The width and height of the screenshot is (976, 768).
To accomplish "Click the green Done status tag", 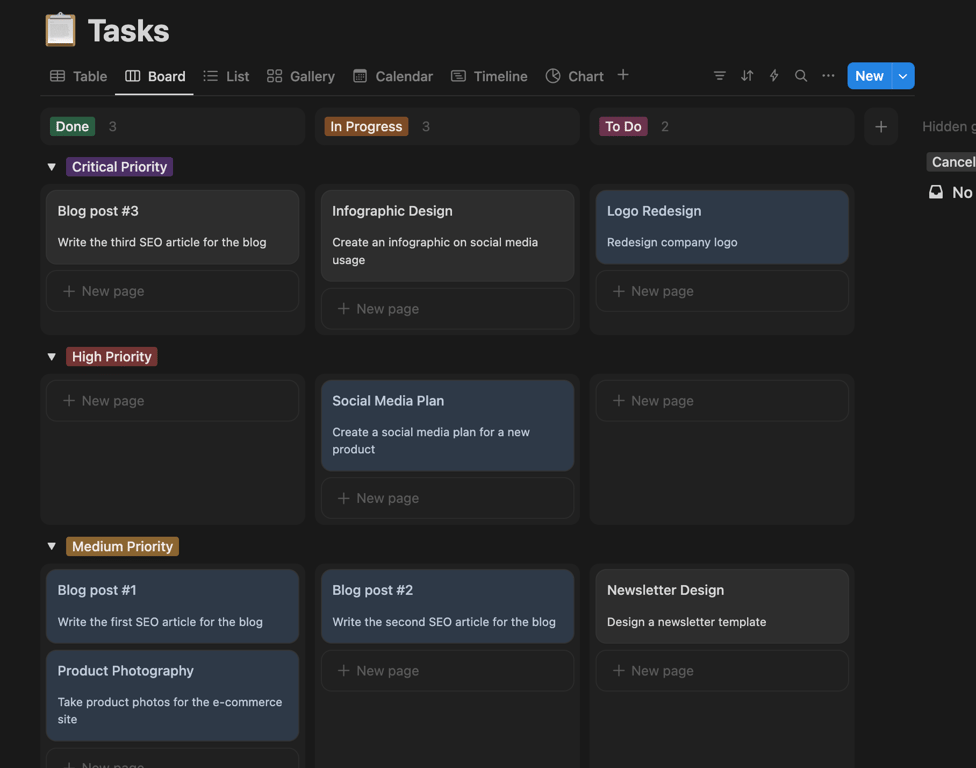I will 72,127.
